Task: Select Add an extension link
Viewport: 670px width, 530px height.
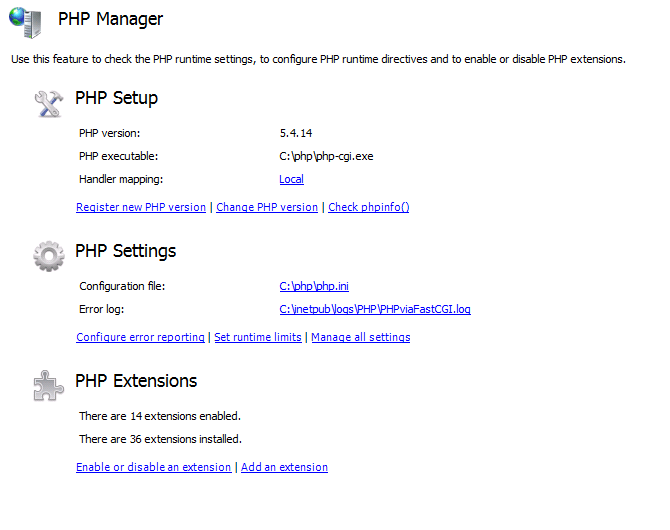Action: pos(285,467)
